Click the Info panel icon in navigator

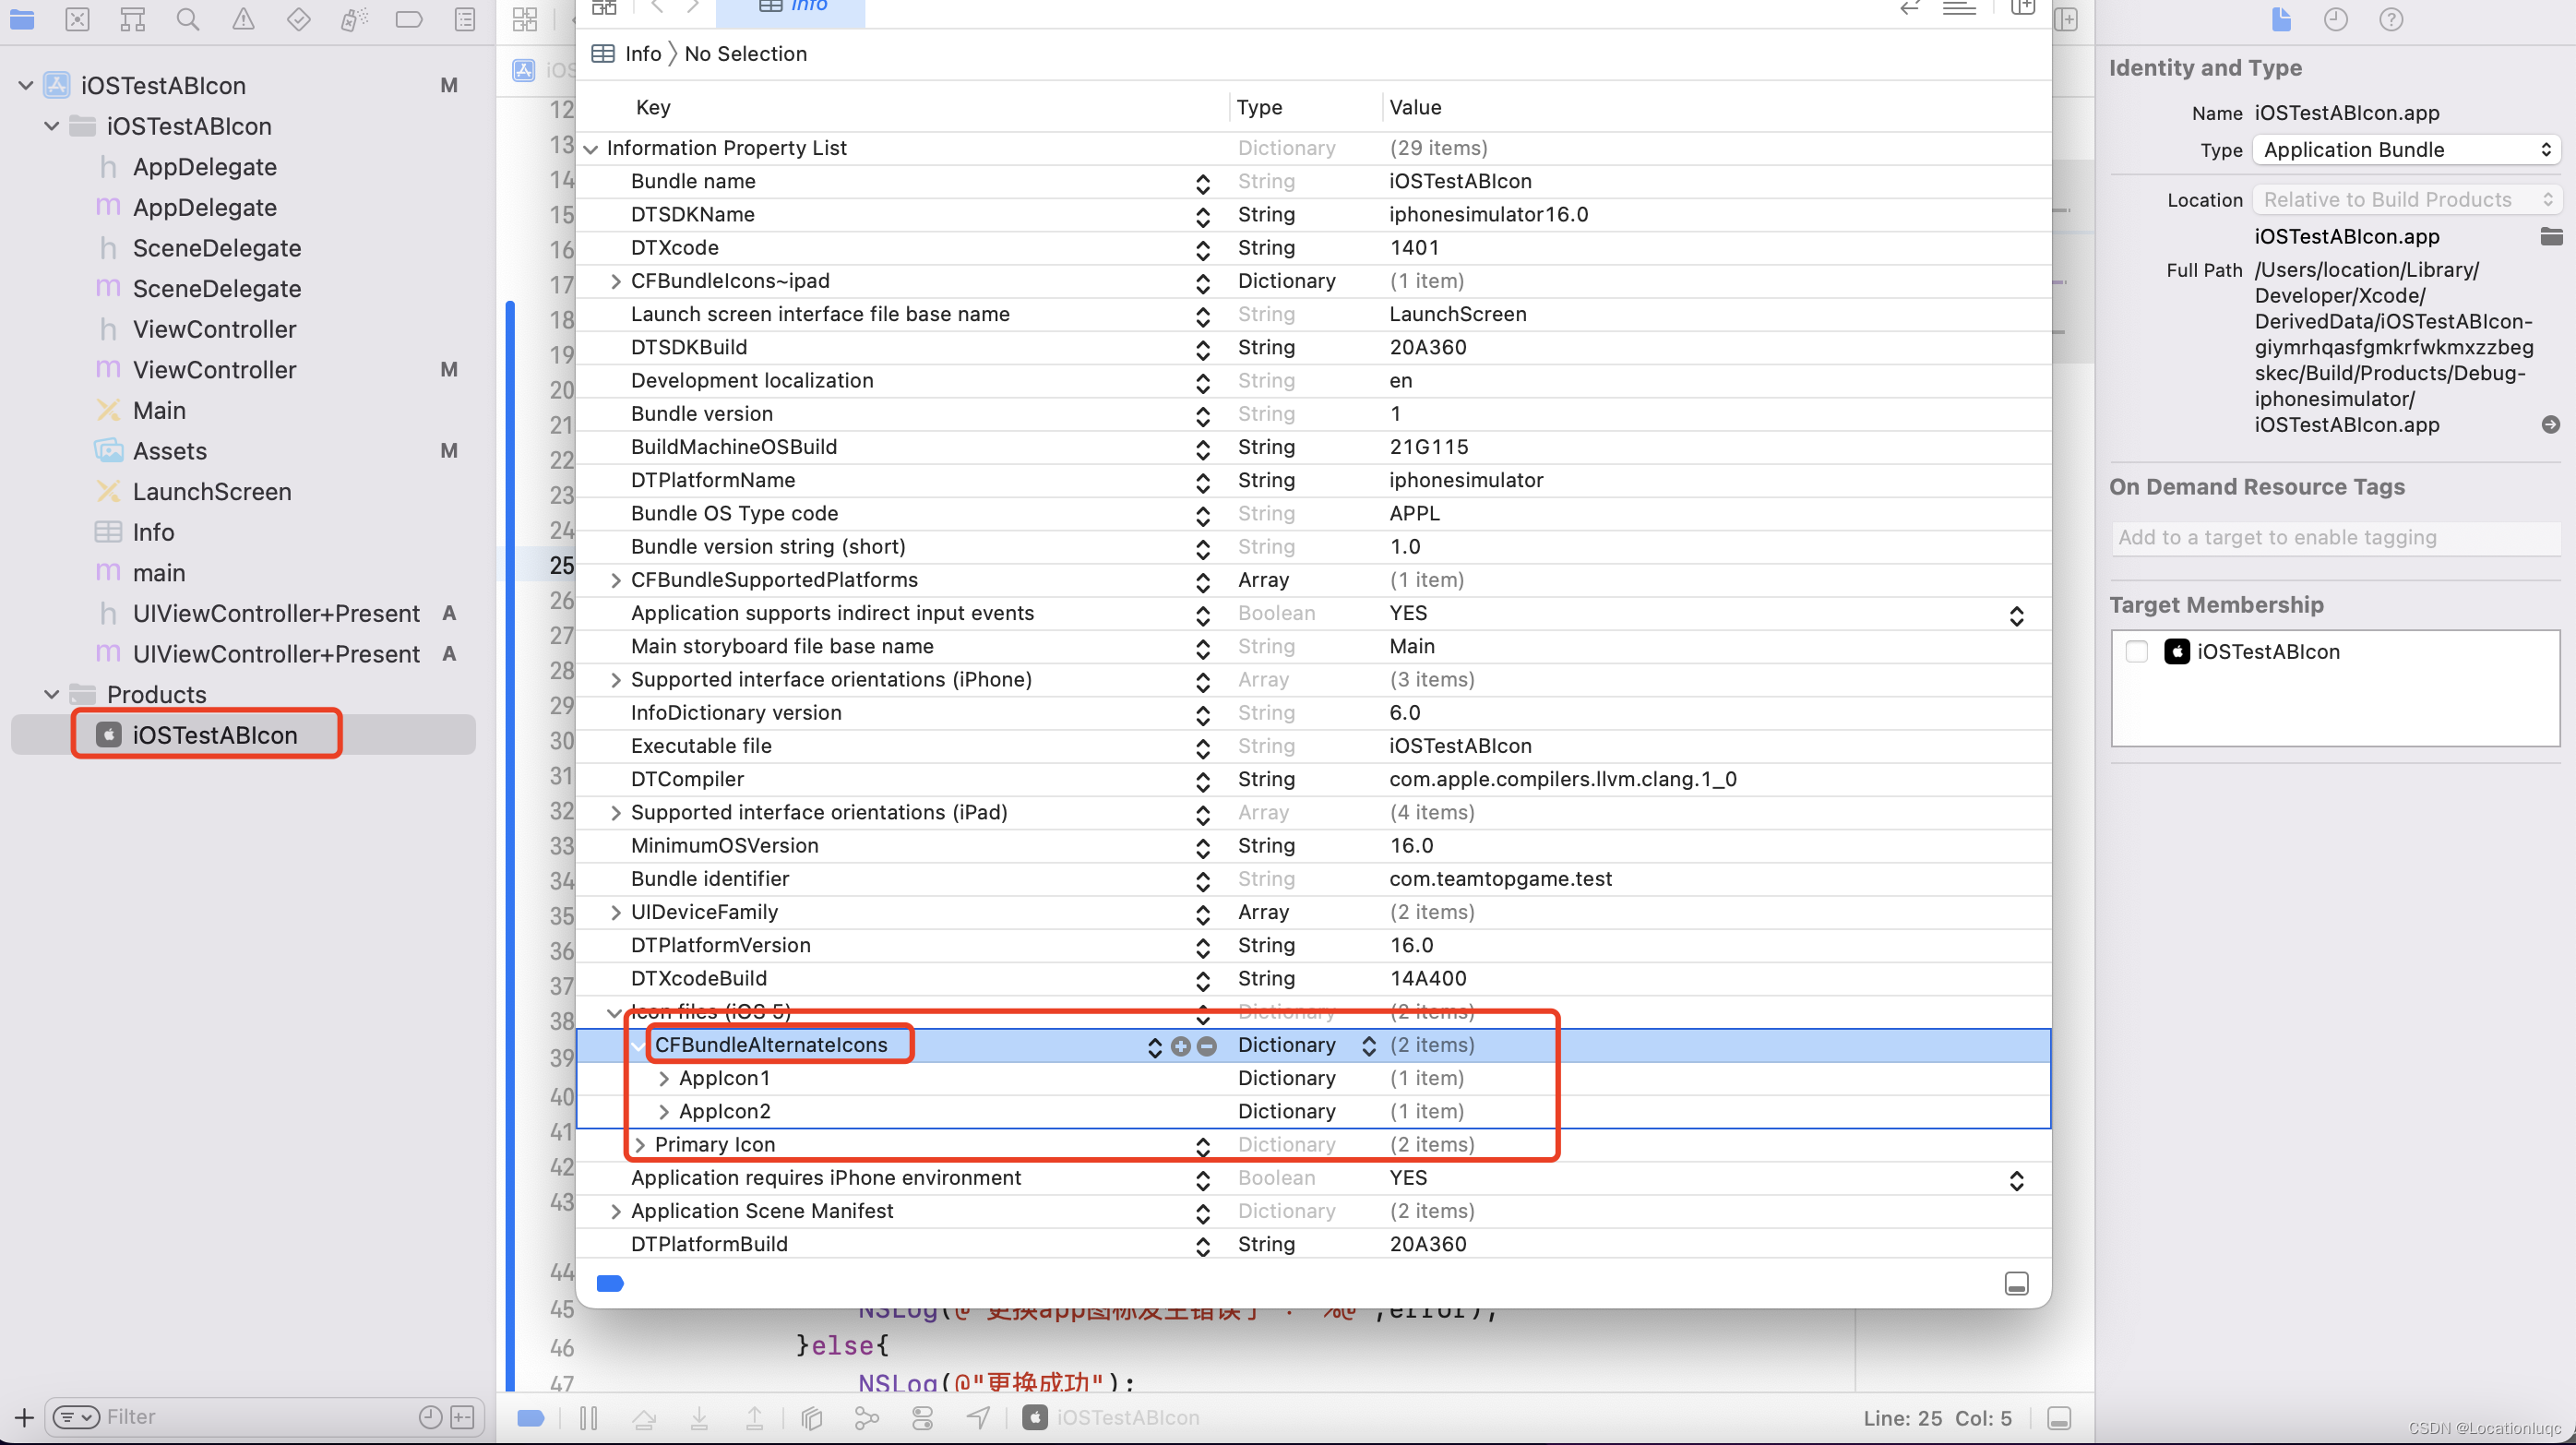coord(112,531)
